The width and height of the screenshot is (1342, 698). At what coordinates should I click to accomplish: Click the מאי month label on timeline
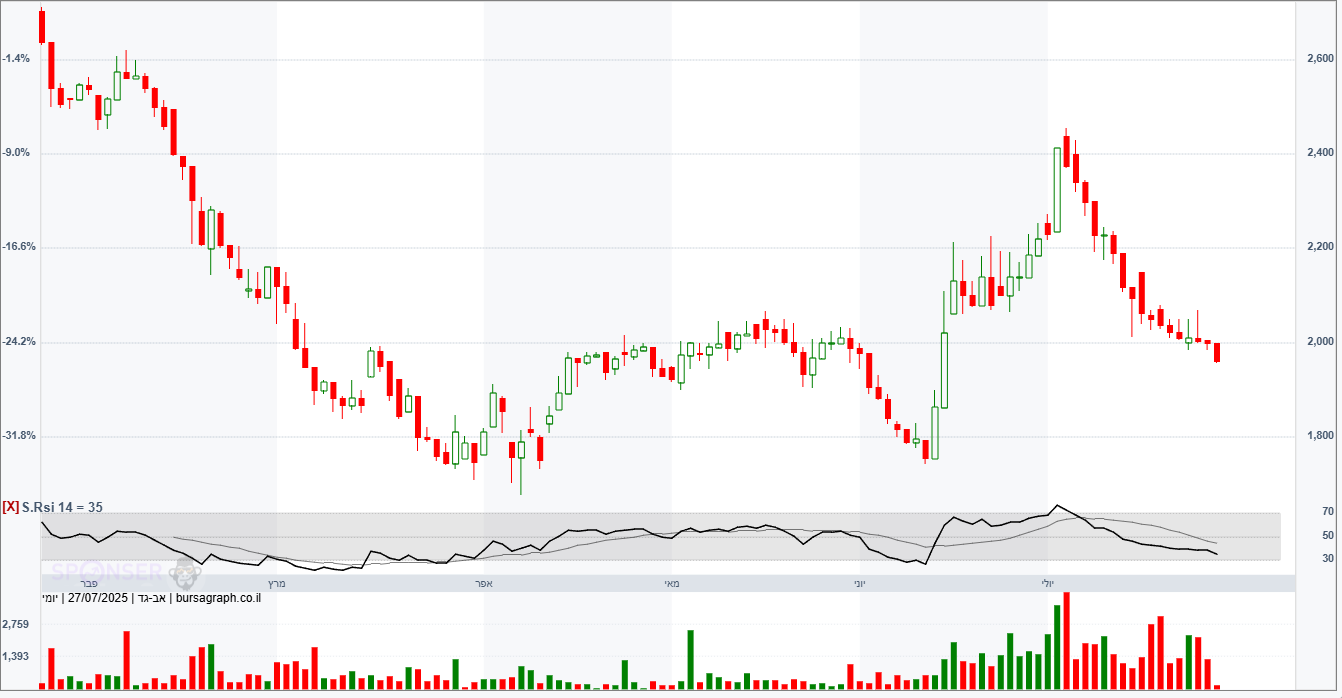tap(672, 582)
